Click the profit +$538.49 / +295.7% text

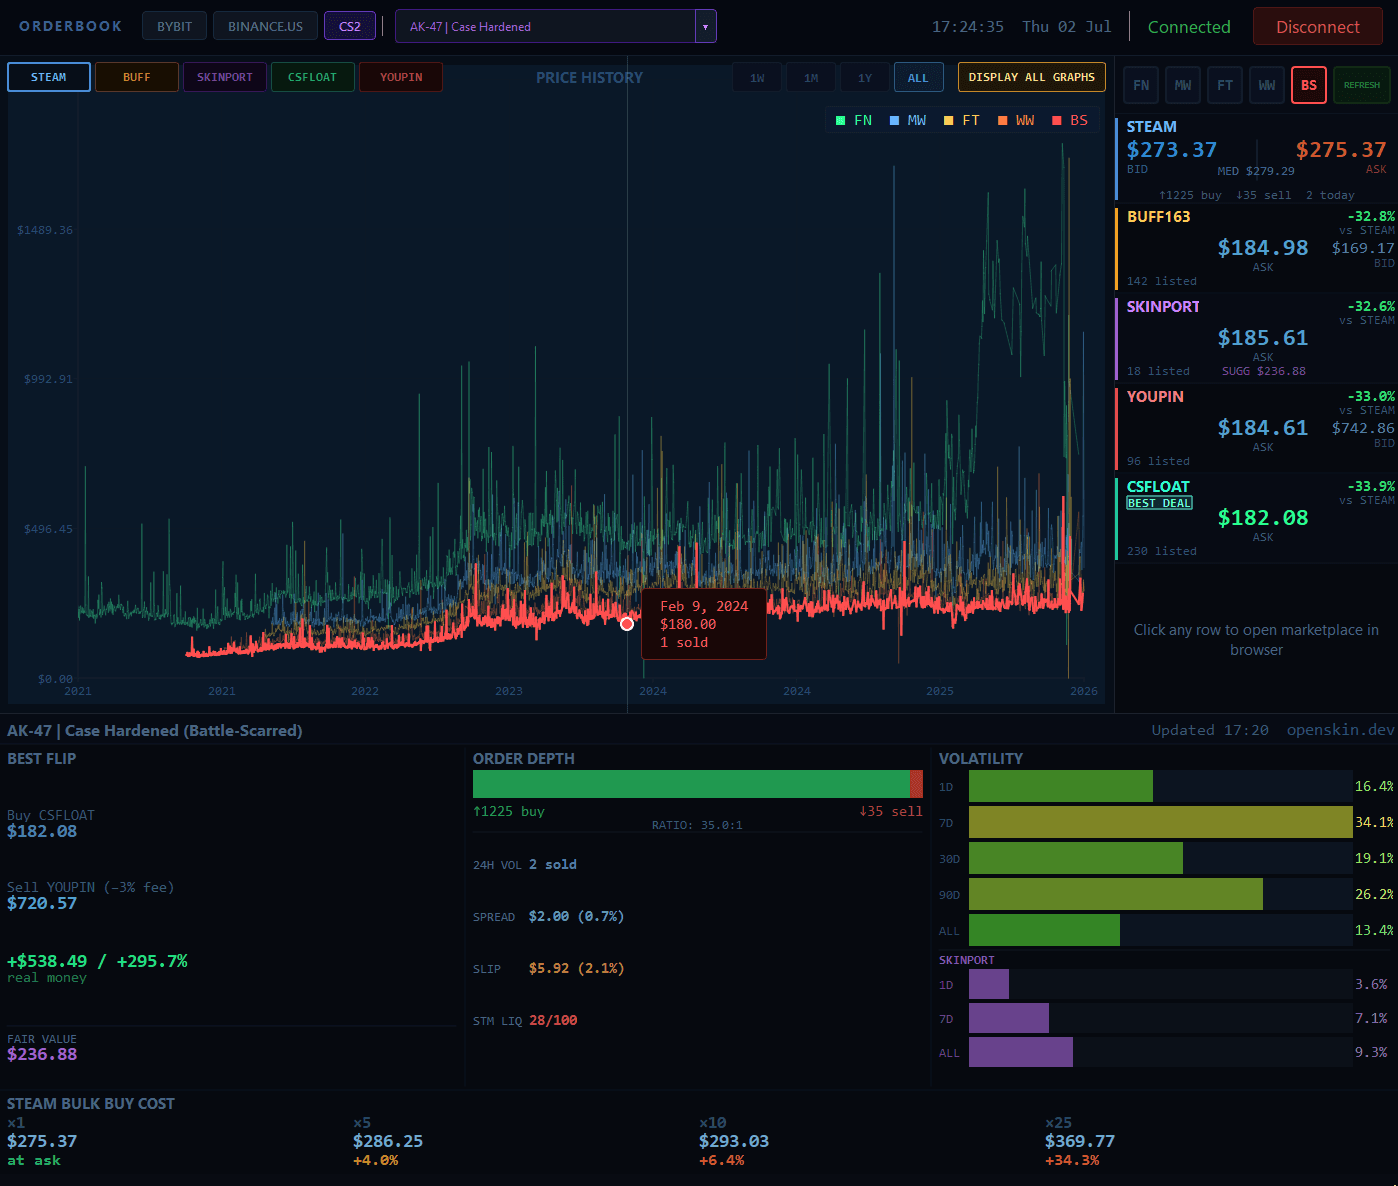coord(97,961)
